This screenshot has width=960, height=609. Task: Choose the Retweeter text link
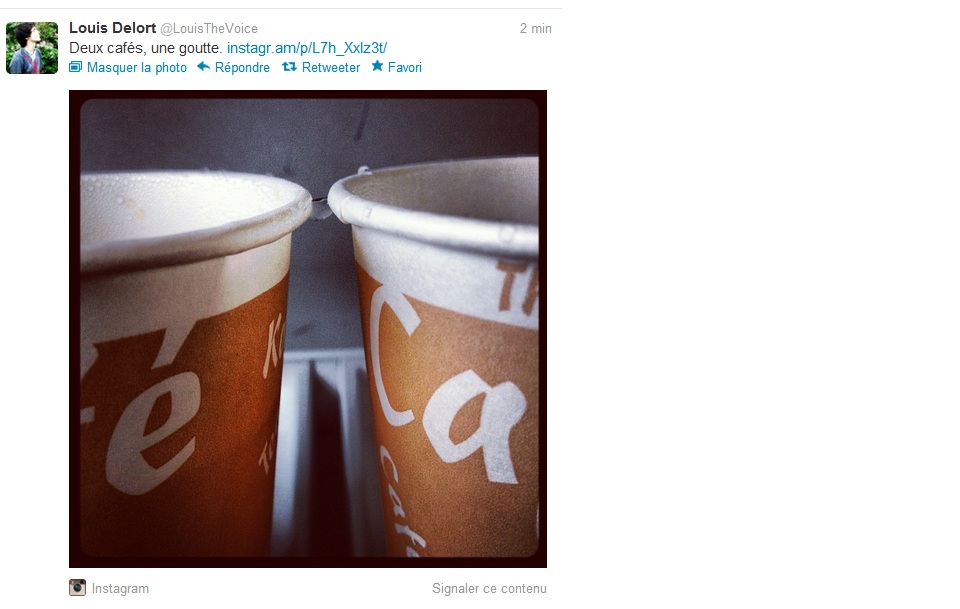click(x=331, y=67)
